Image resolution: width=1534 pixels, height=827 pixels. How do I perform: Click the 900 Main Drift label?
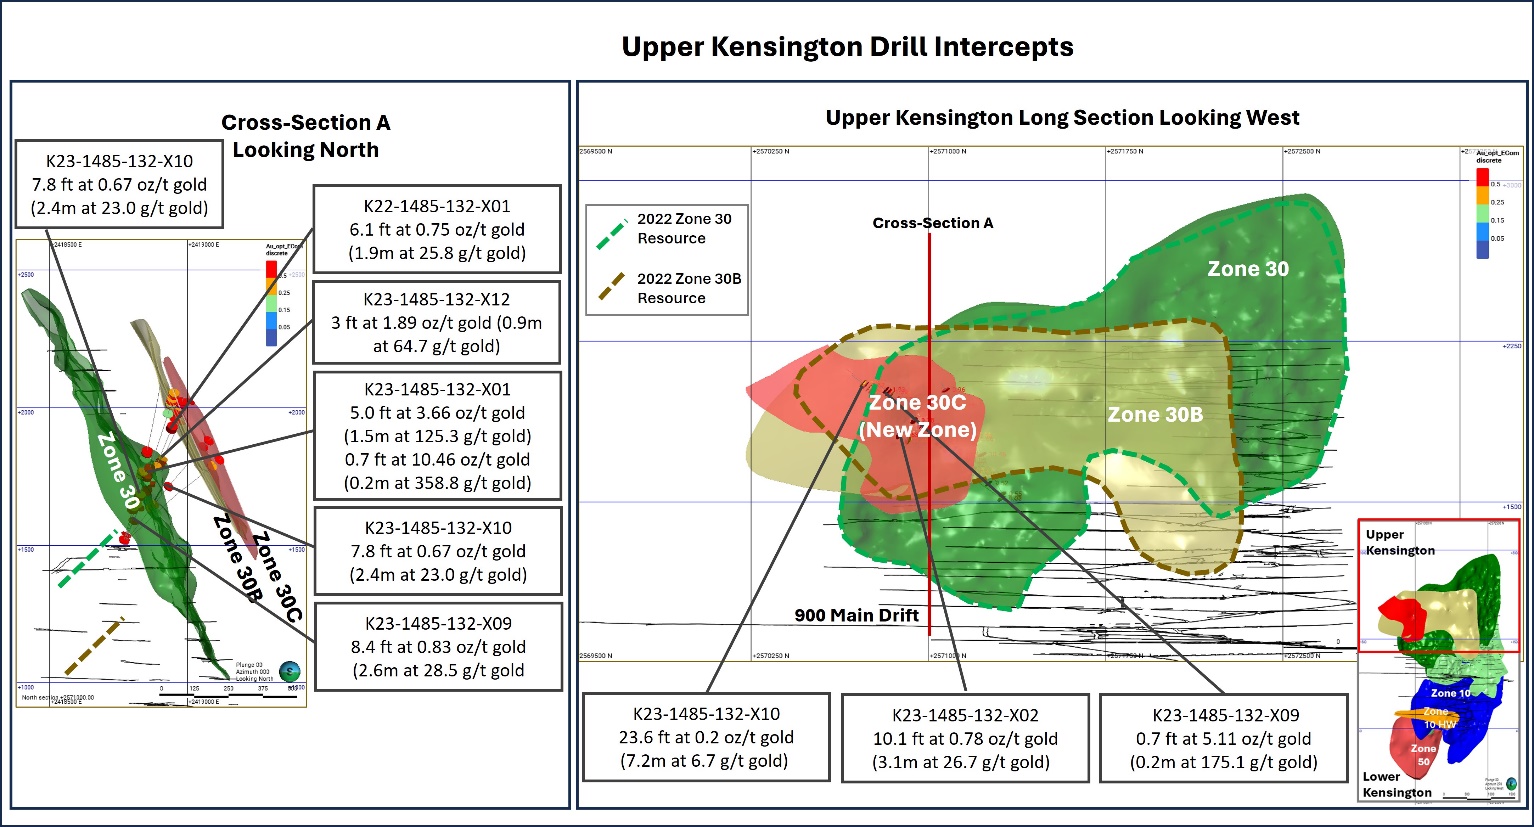856,615
